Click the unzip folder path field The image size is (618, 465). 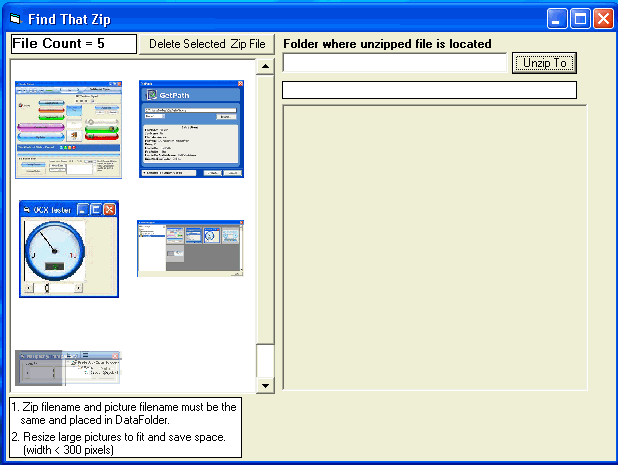pyautogui.click(x=395, y=63)
